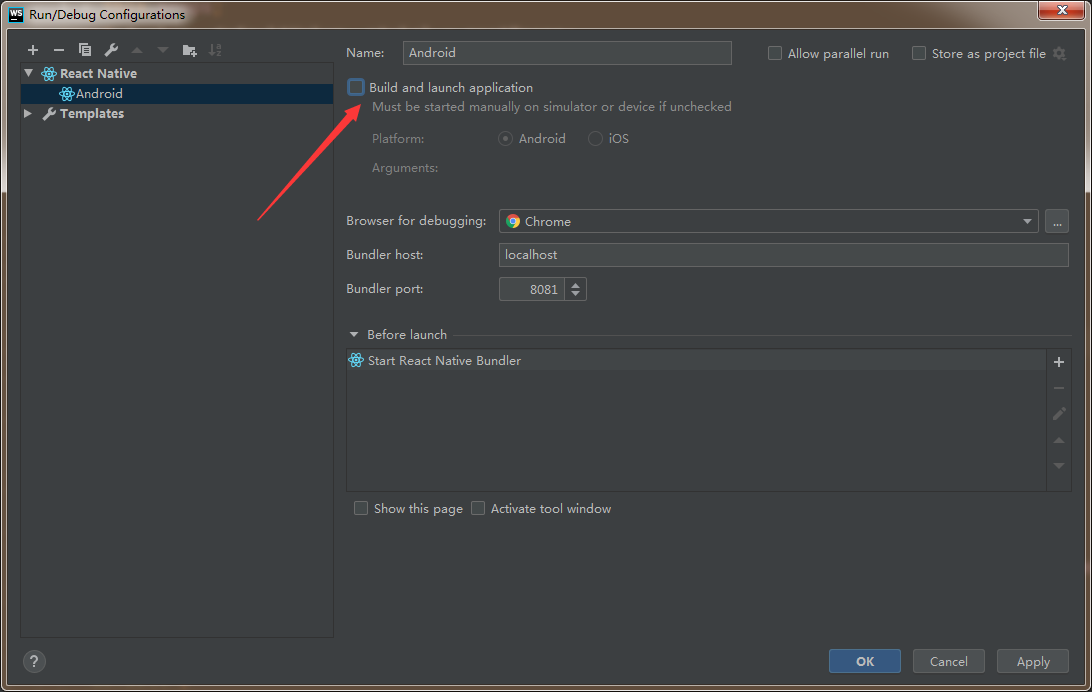
Task: Enable Activate tool window checkbox
Action: pos(478,508)
